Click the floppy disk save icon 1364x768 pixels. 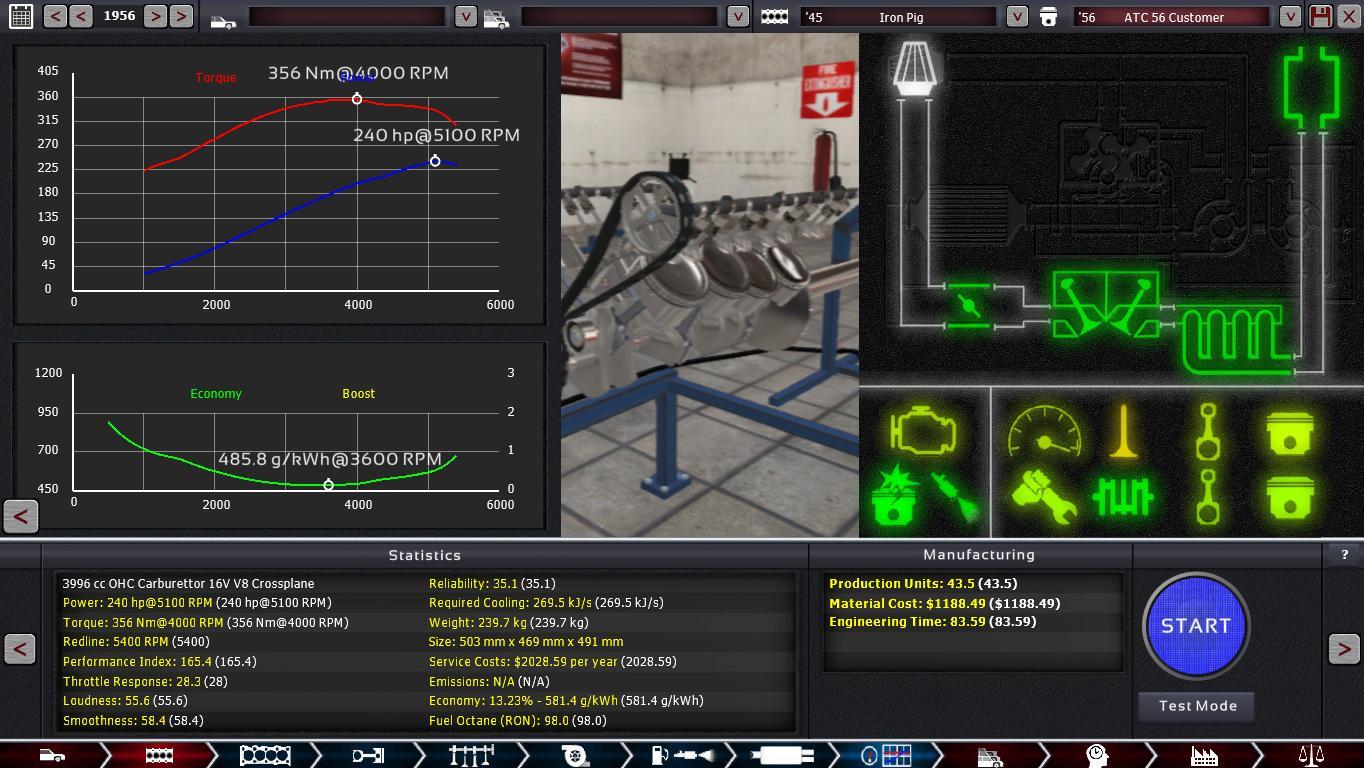(1321, 16)
